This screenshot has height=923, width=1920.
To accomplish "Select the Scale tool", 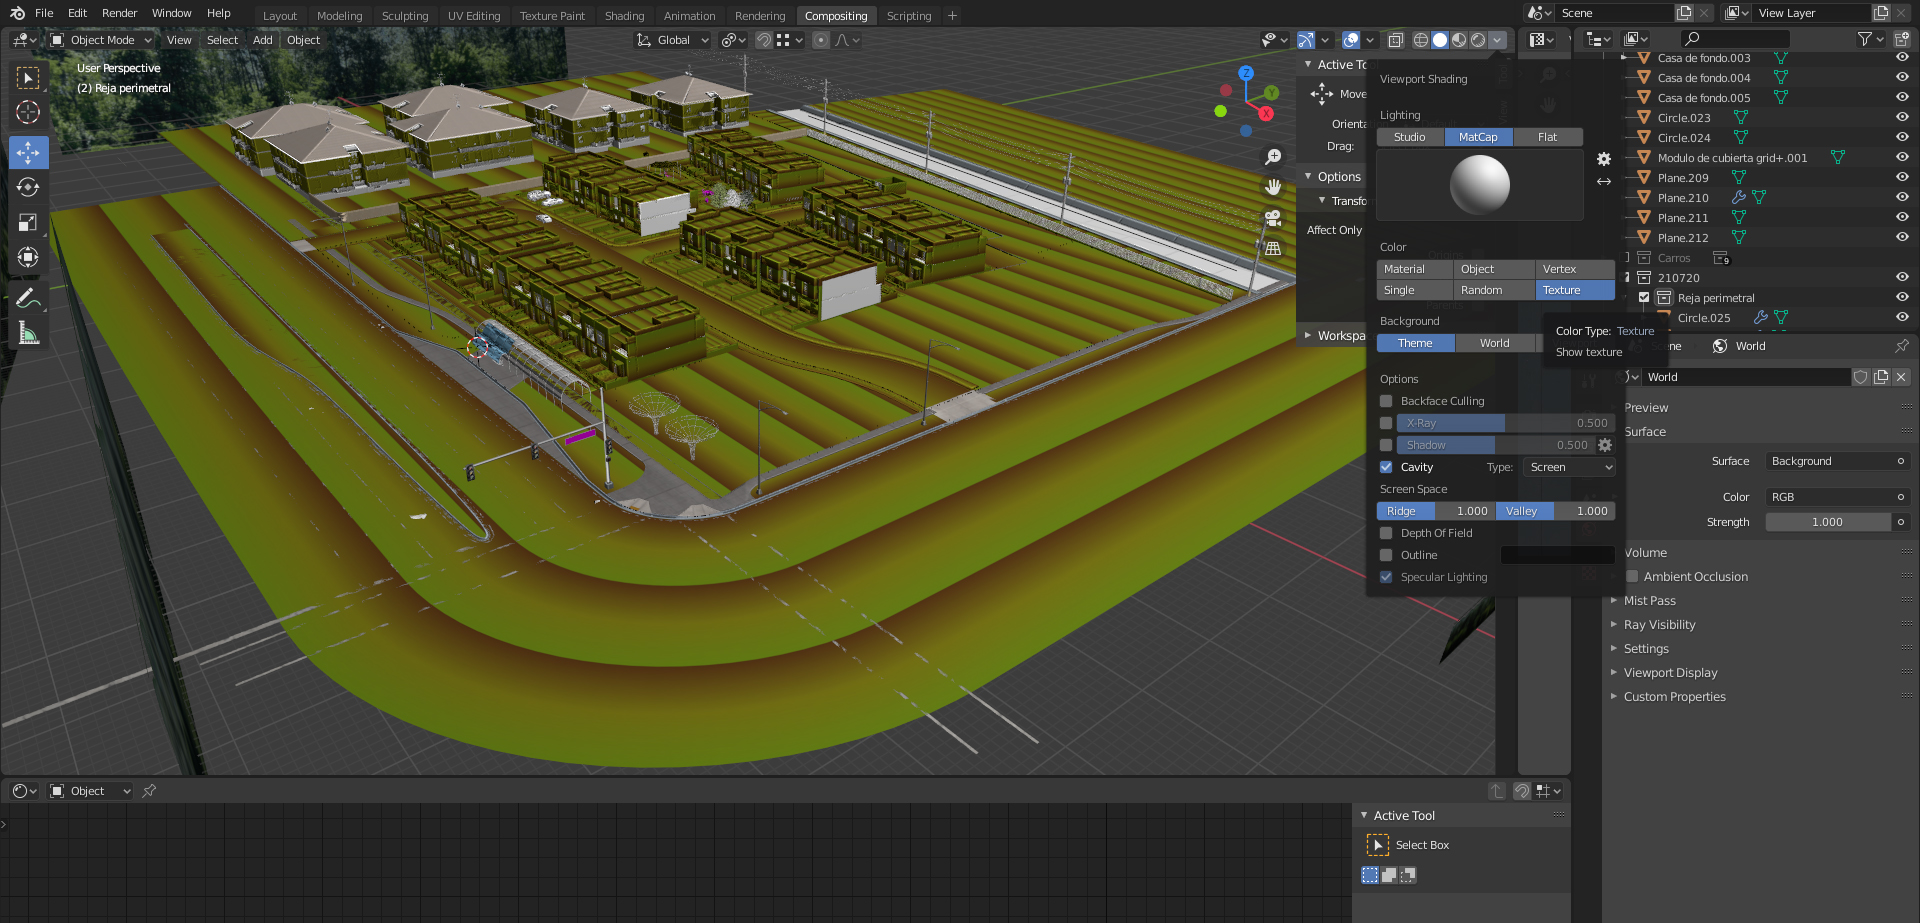I will [28, 222].
